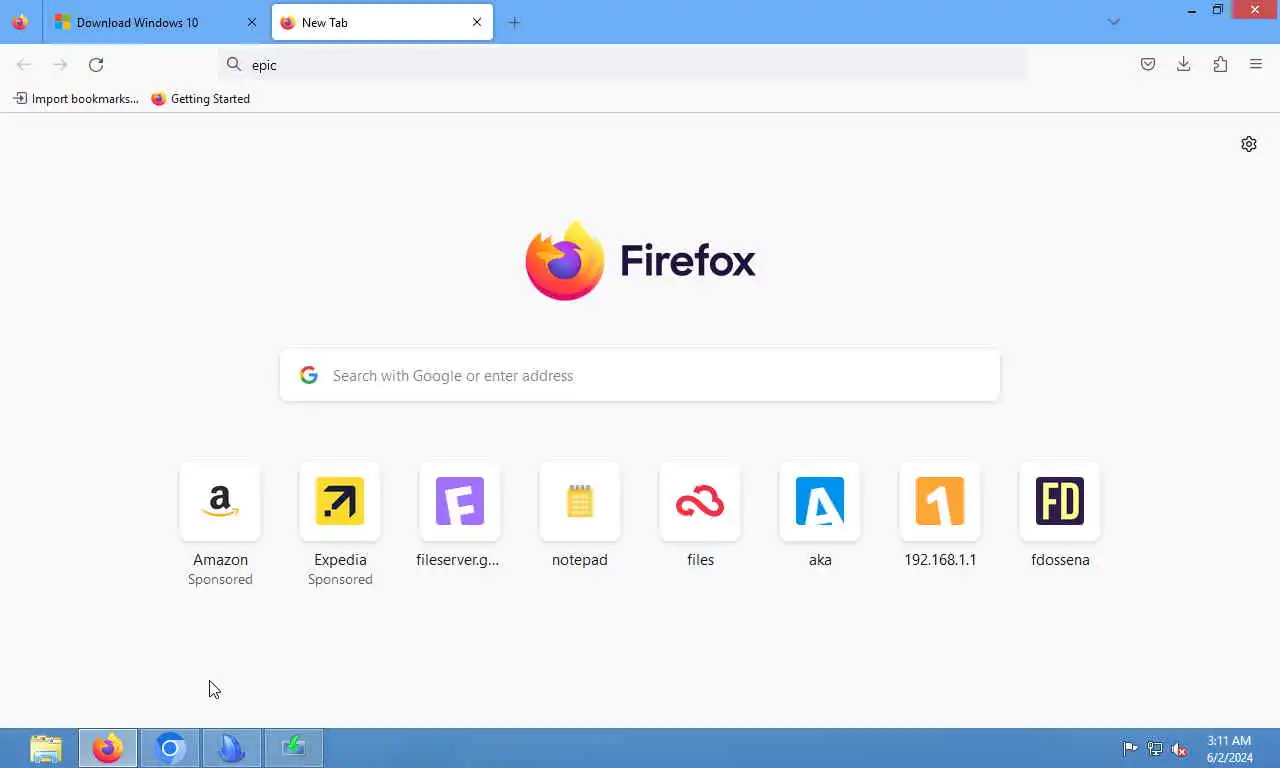Click the Google logo in search box
Viewport: 1280px width, 768px height.
click(309, 375)
